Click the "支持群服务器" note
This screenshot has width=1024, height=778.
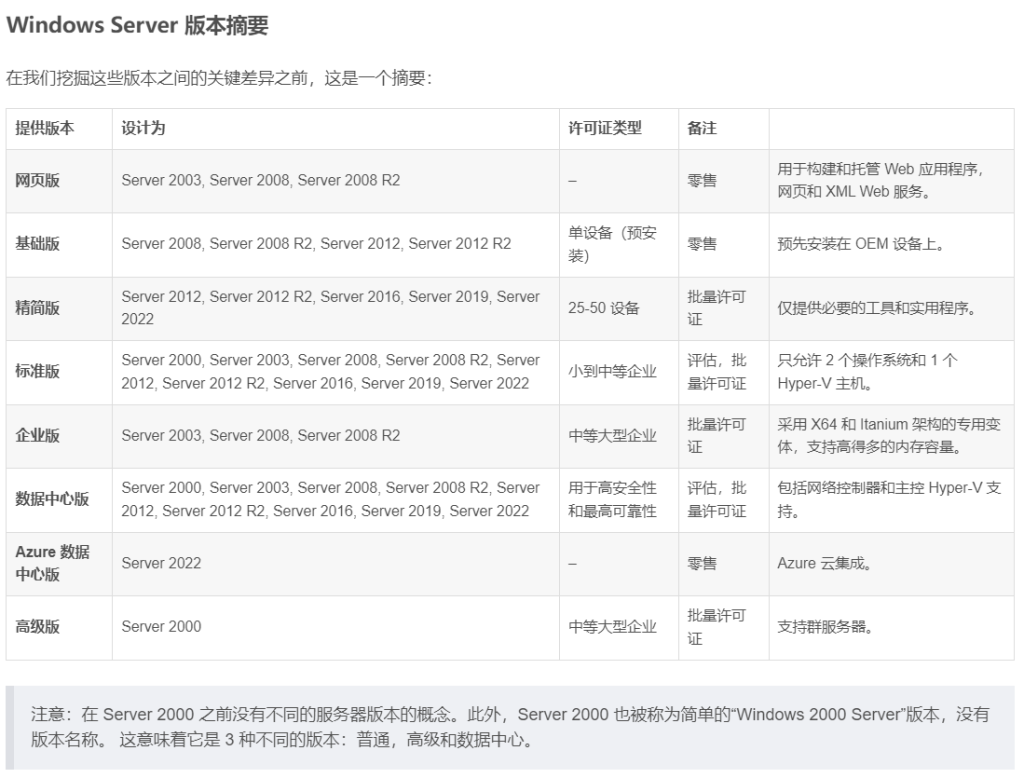pos(825,626)
